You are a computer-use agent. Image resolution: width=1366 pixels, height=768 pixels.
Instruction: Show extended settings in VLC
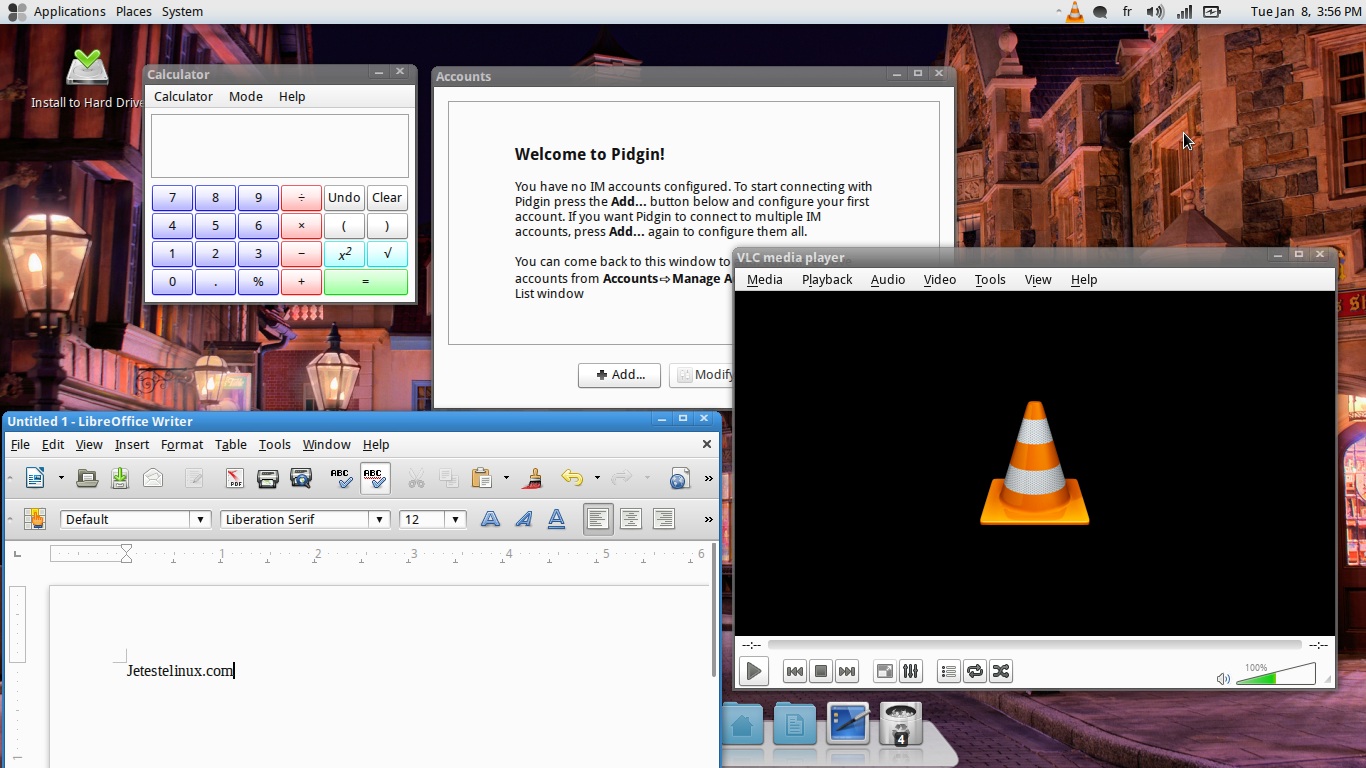pyautogui.click(x=910, y=672)
